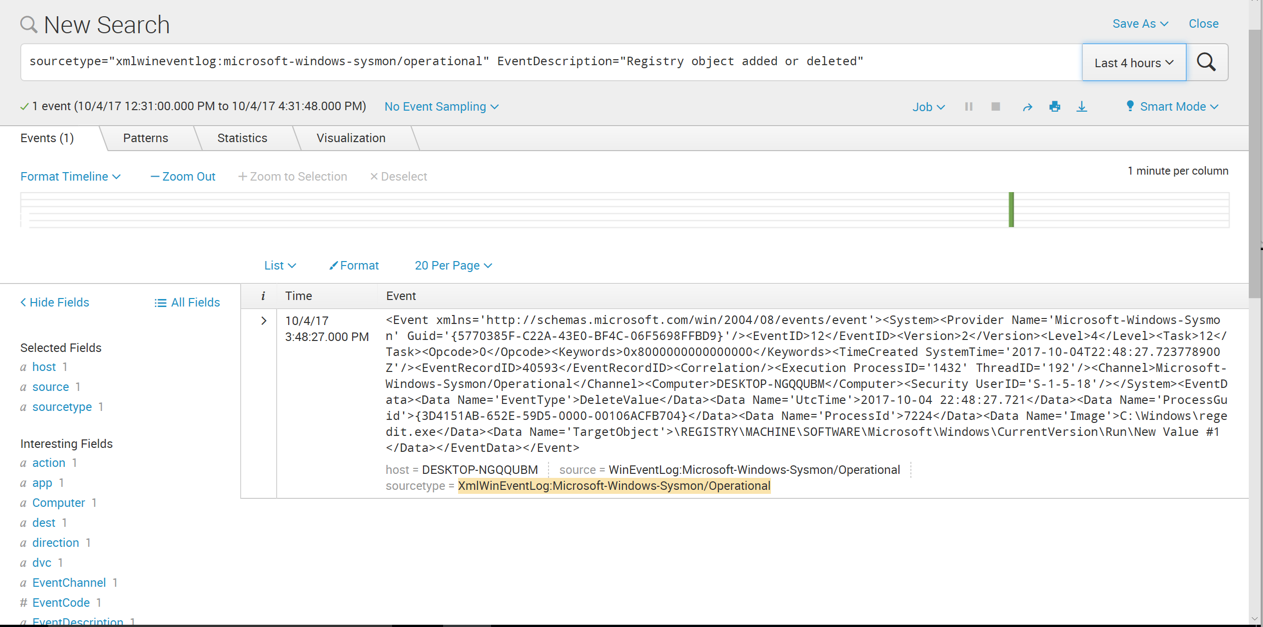Select the dest field
This screenshot has height=627, width=1263.
coord(43,523)
